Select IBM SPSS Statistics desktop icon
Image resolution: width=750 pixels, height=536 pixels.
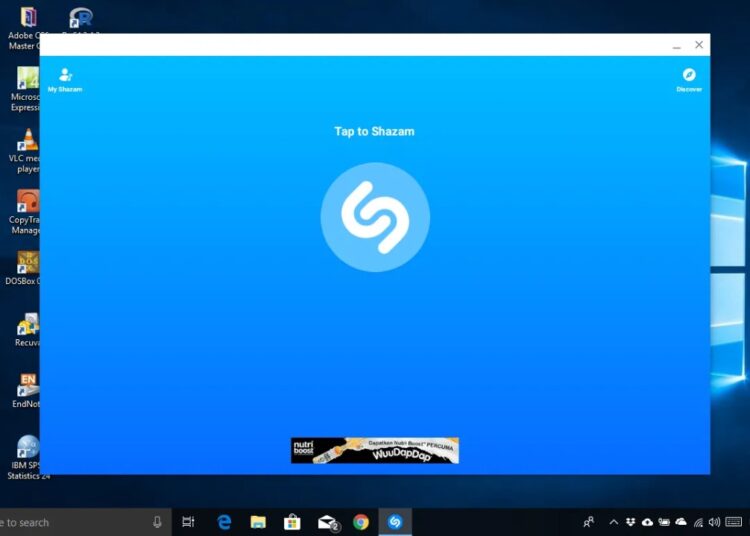[28, 457]
